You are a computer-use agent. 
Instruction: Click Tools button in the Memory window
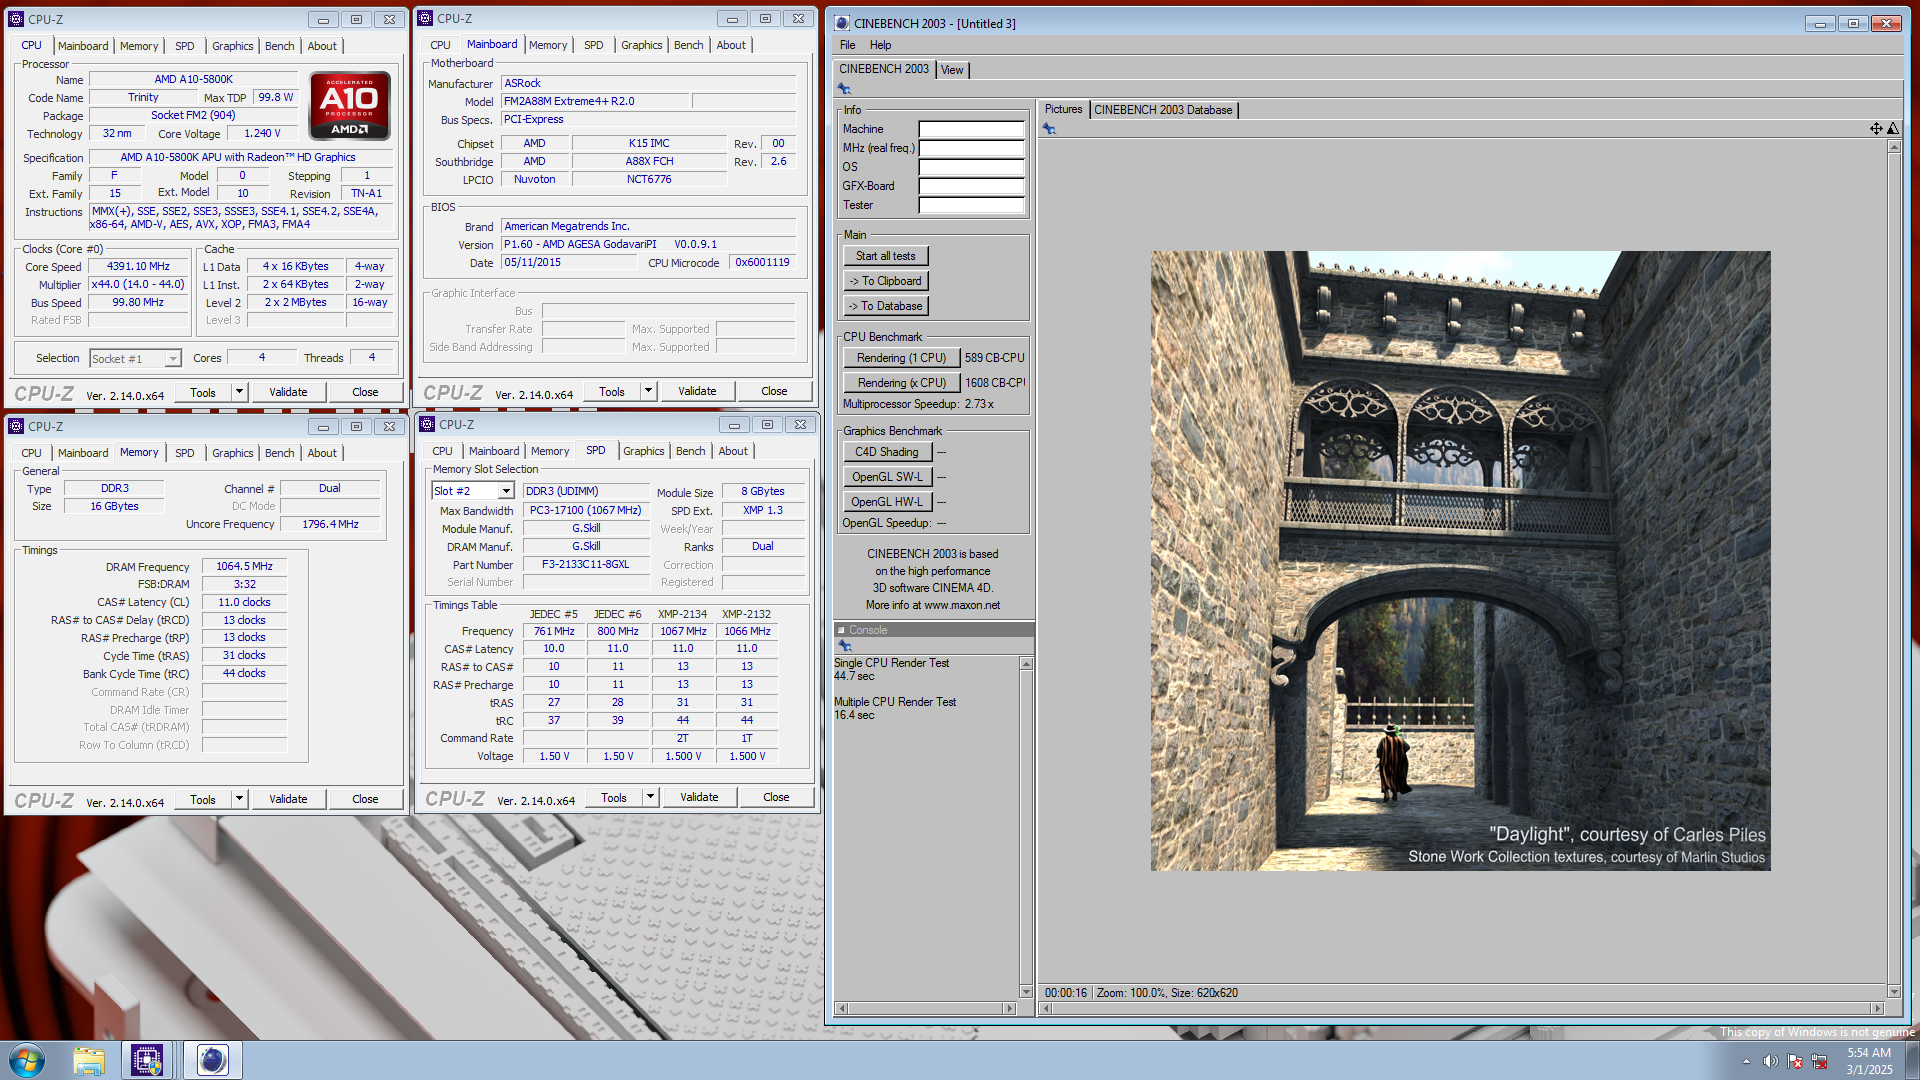tap(203, 799)
